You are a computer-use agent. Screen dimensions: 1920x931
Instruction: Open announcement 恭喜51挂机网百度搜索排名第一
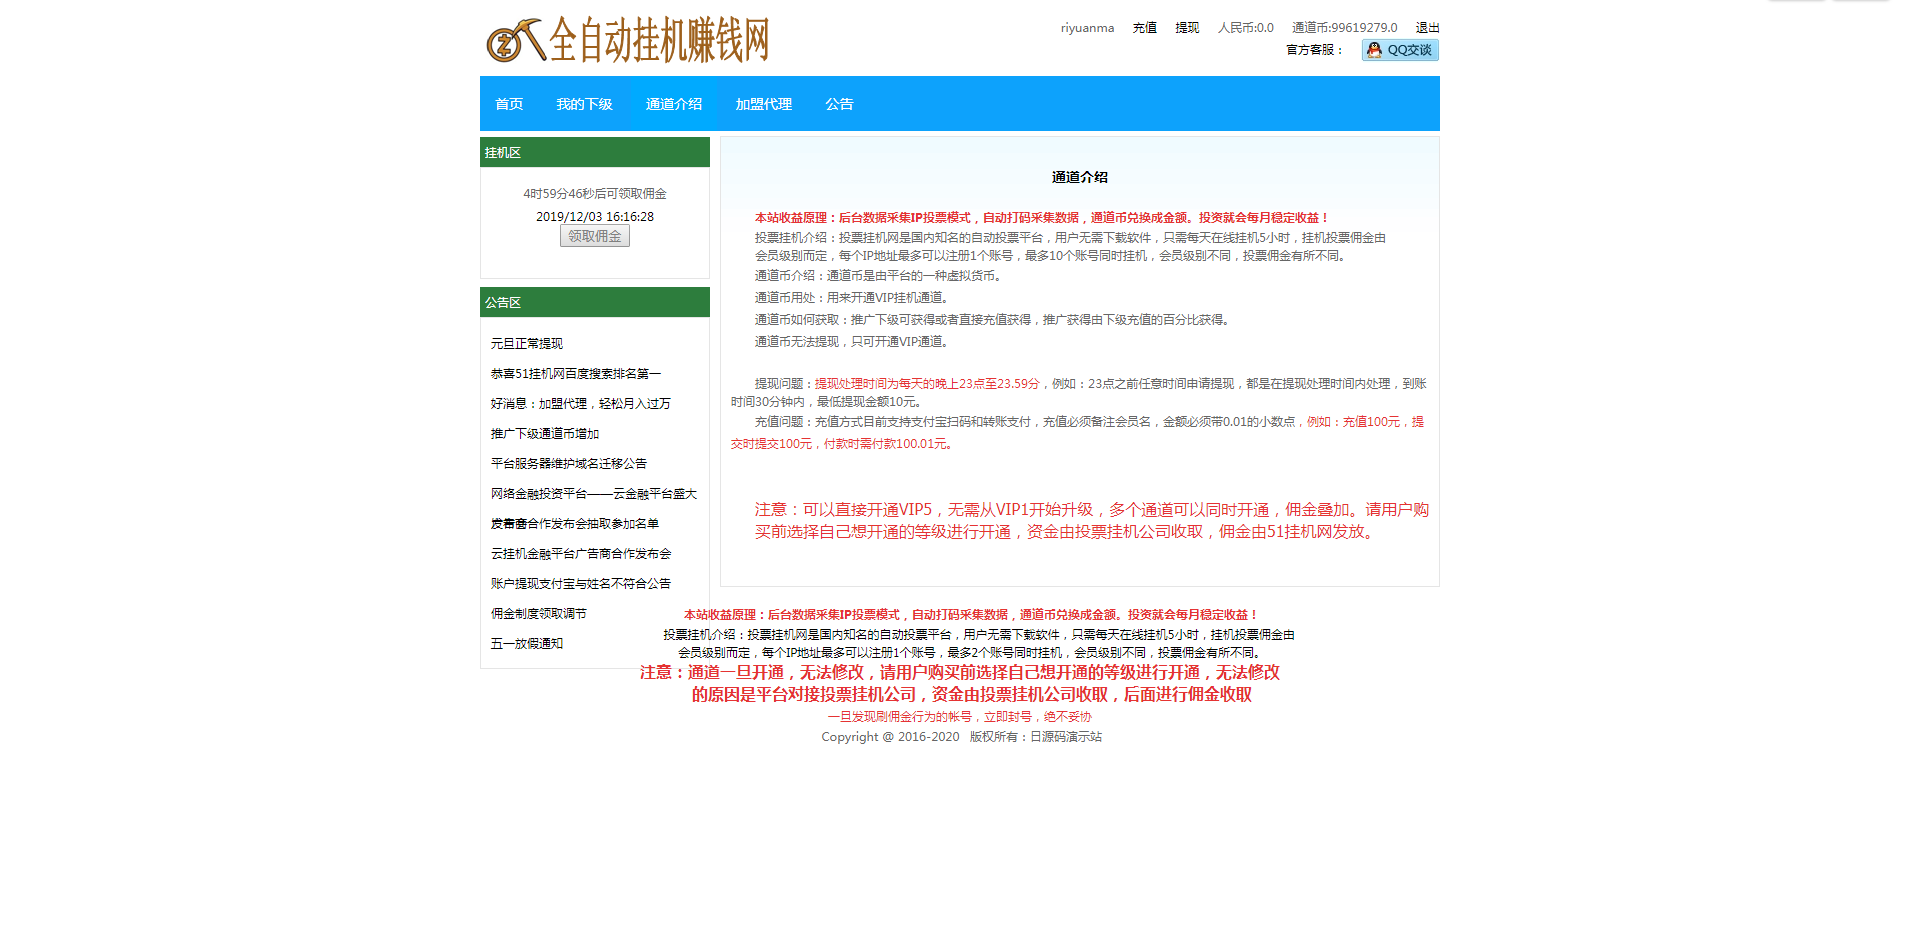tap(575, 374)
